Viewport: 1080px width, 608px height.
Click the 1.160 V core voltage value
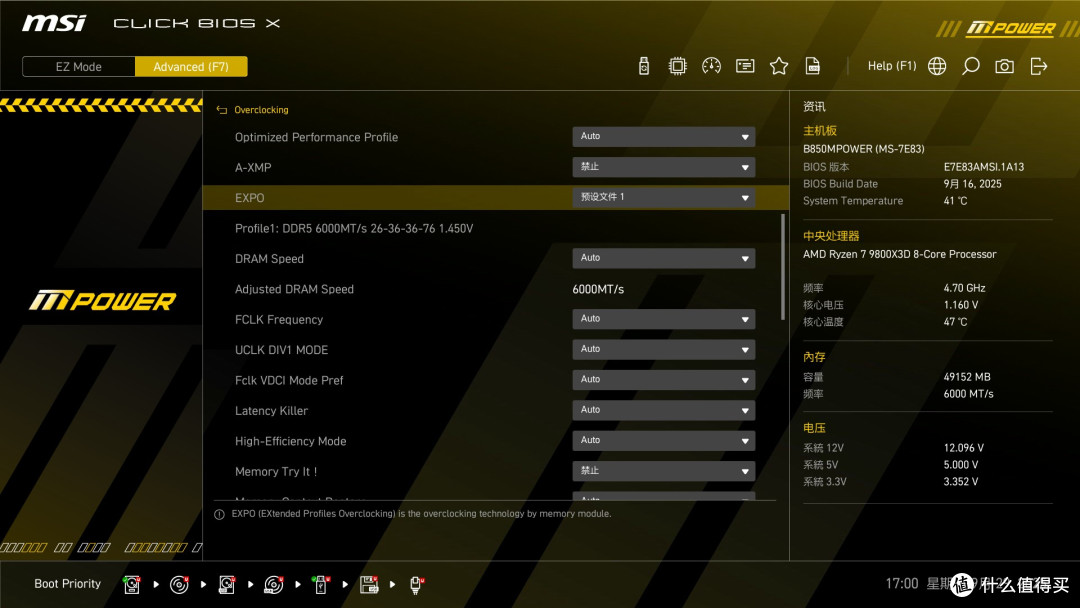961,305
